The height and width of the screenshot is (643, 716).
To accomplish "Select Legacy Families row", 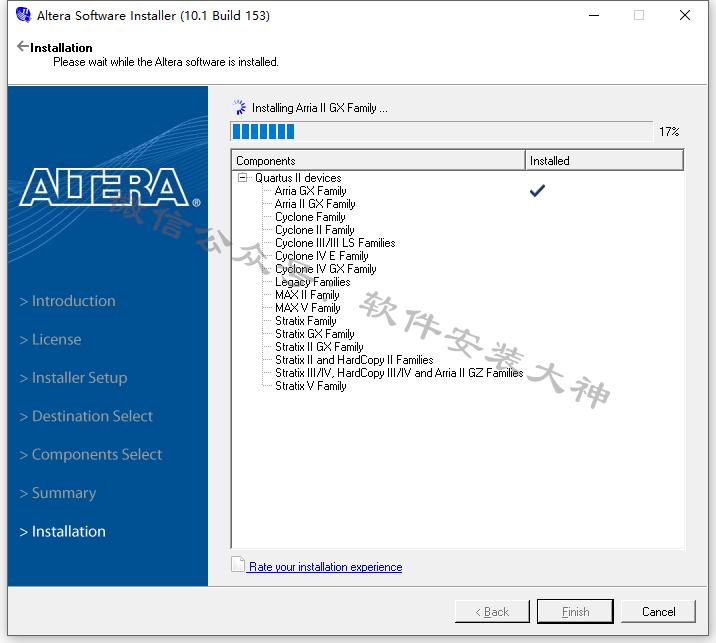I will click(312, 282).
